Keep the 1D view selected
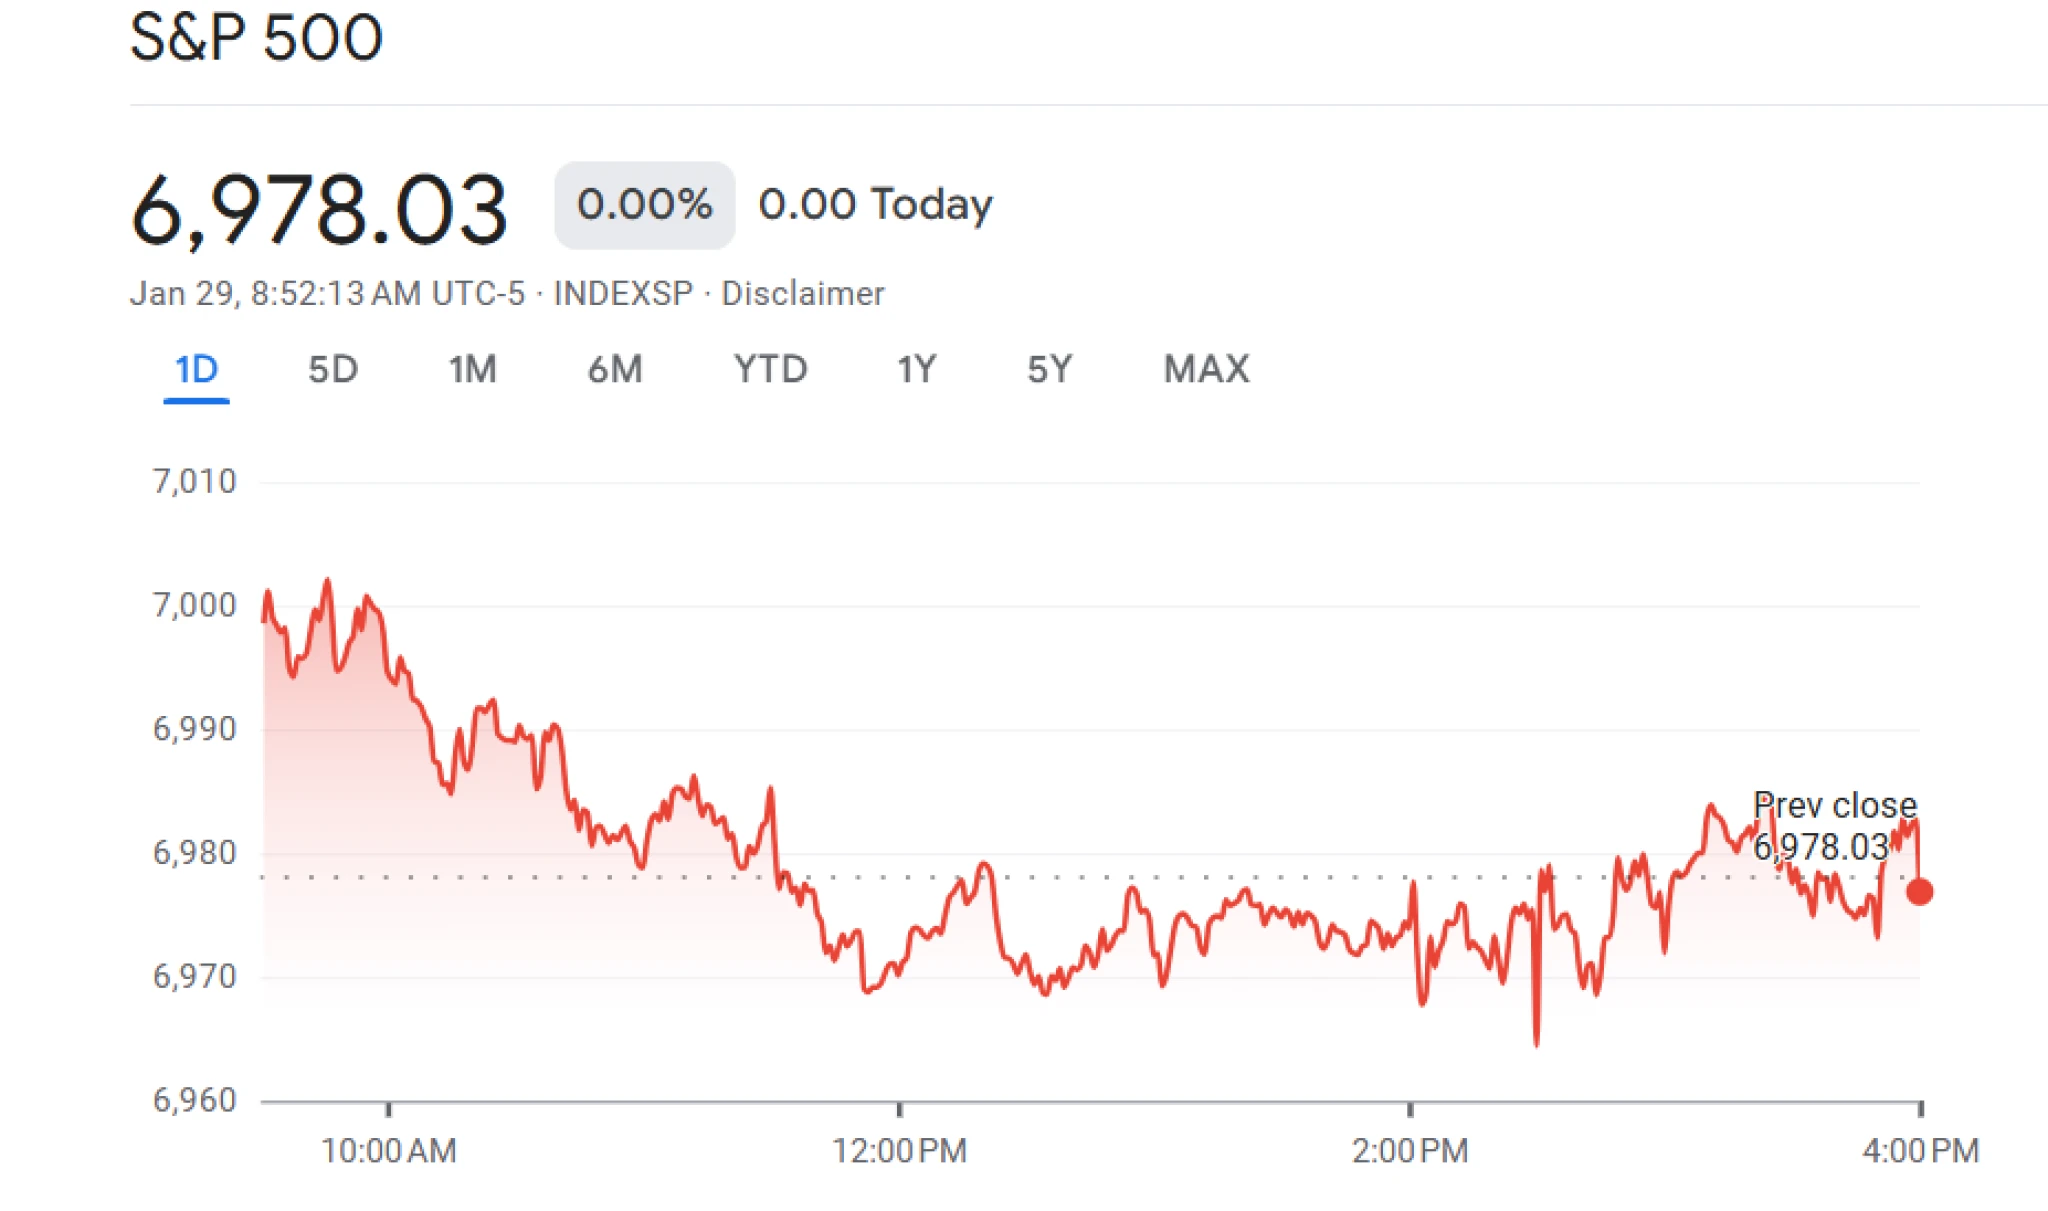 click(196, 369)
